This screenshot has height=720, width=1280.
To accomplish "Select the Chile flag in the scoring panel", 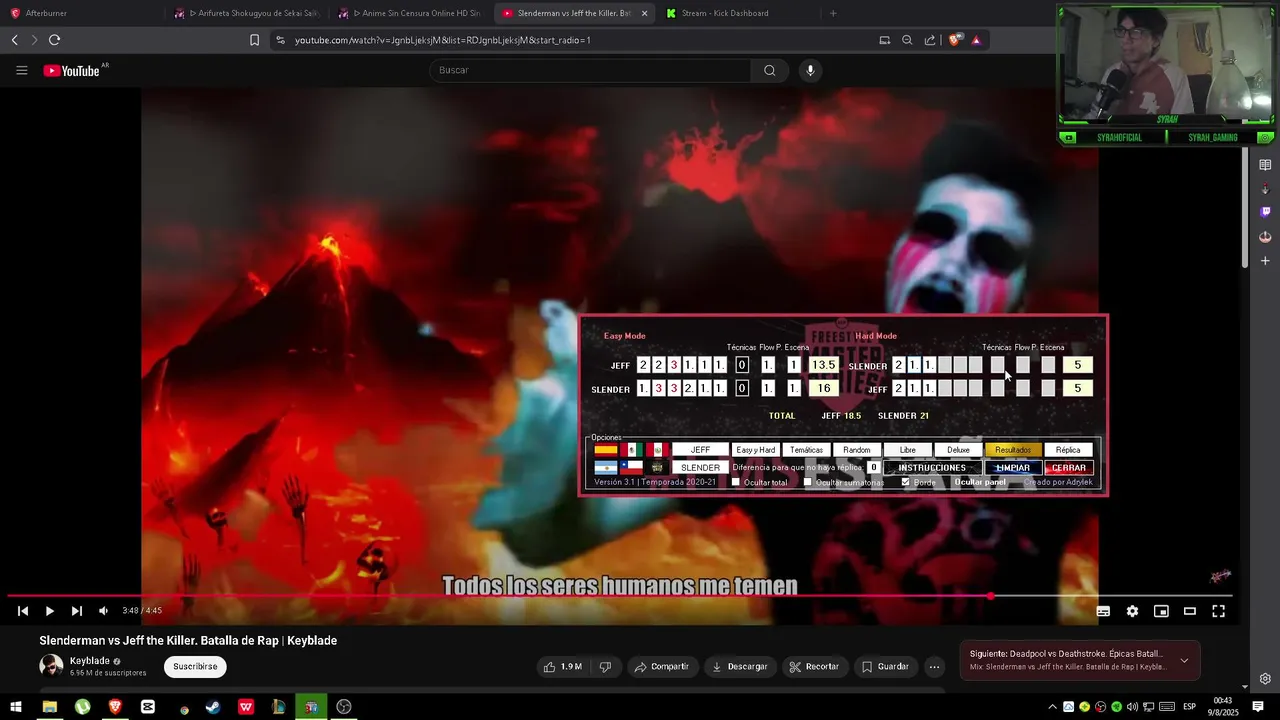I will pyautogui.click(x=632, y=467).
